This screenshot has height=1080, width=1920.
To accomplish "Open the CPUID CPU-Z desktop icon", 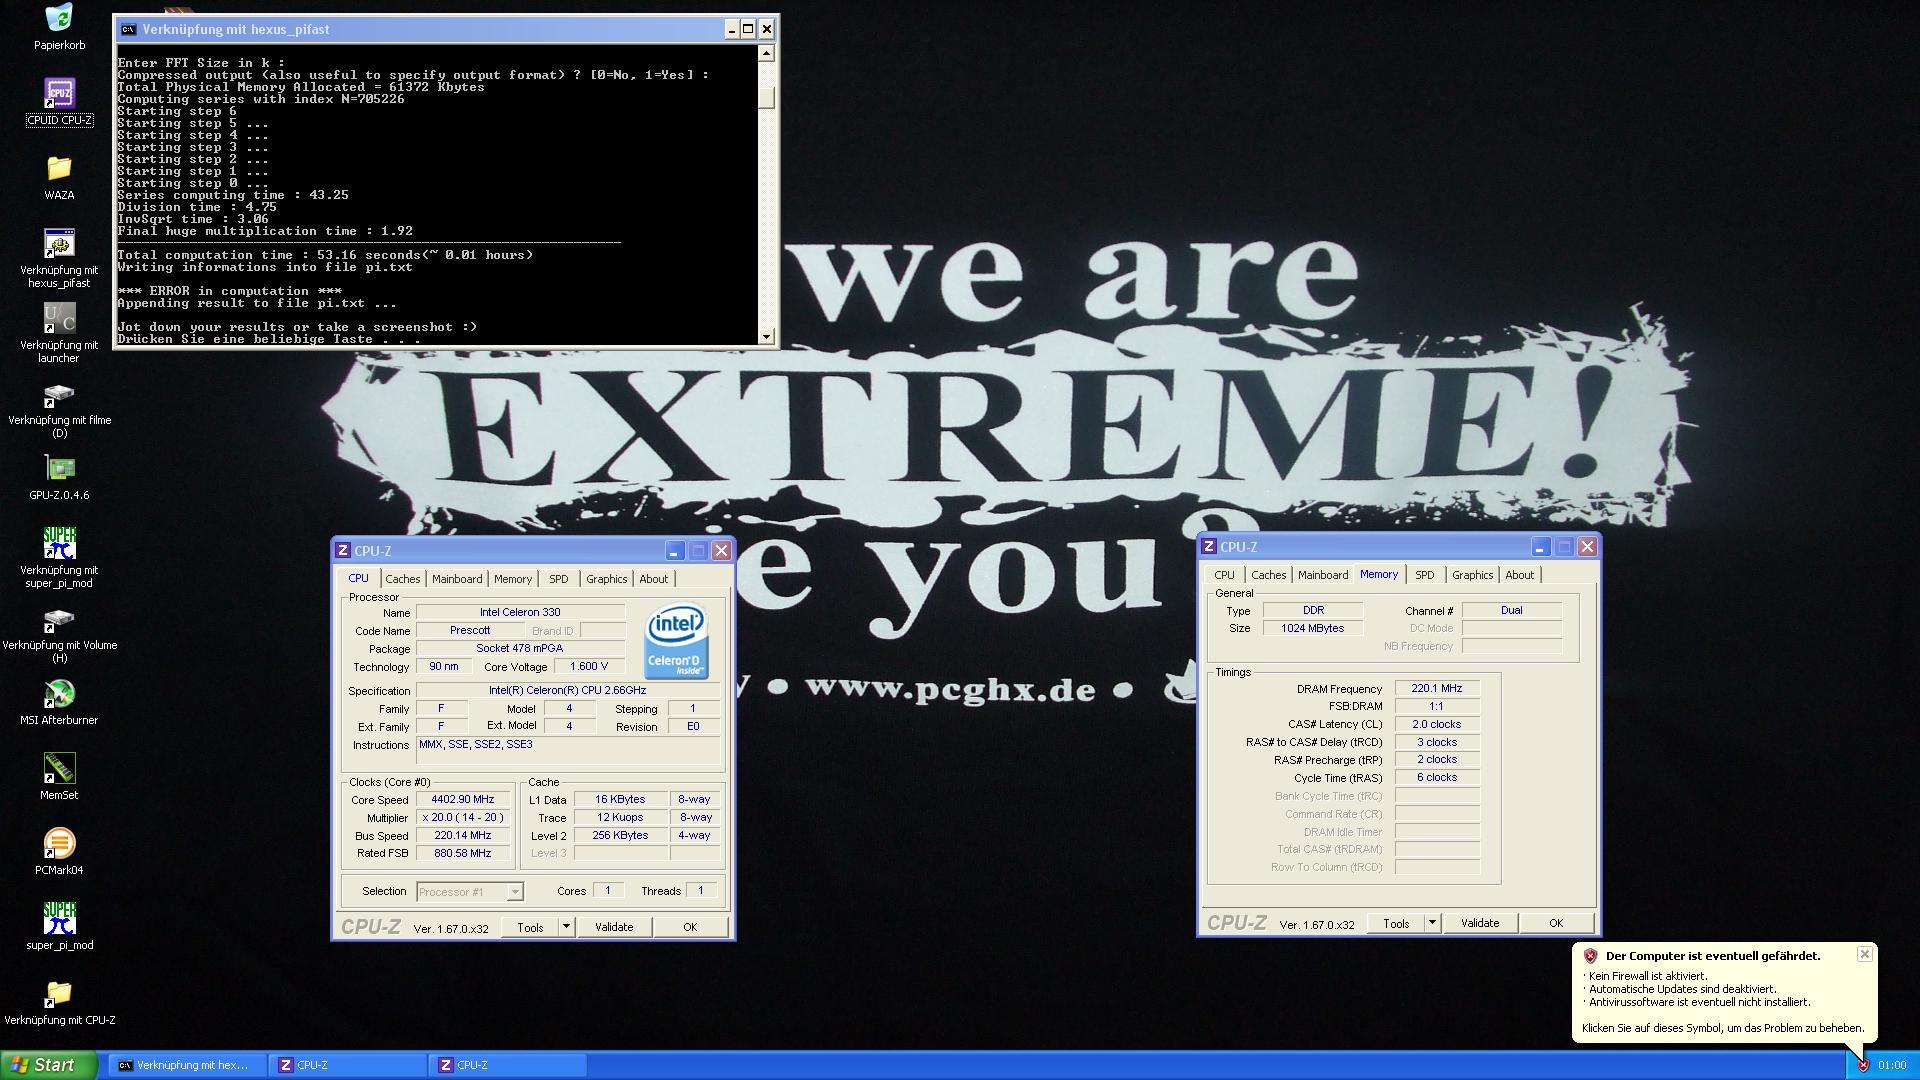I will 59,94.
